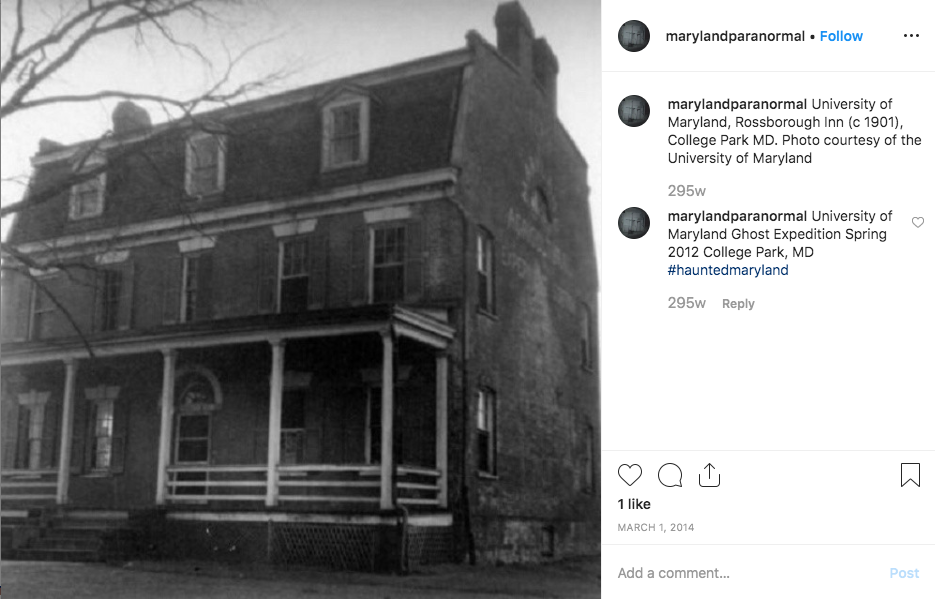Click the Add a comment text field
The image size is (935, 599).
[x=745, y=573]
